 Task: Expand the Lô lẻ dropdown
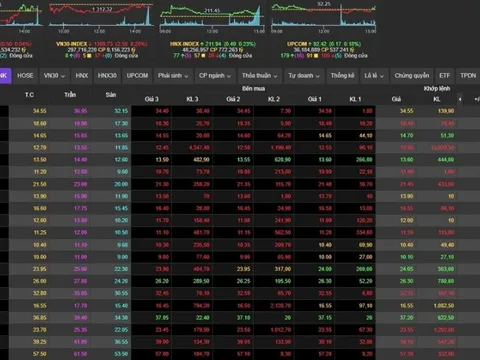pos(374,76)
